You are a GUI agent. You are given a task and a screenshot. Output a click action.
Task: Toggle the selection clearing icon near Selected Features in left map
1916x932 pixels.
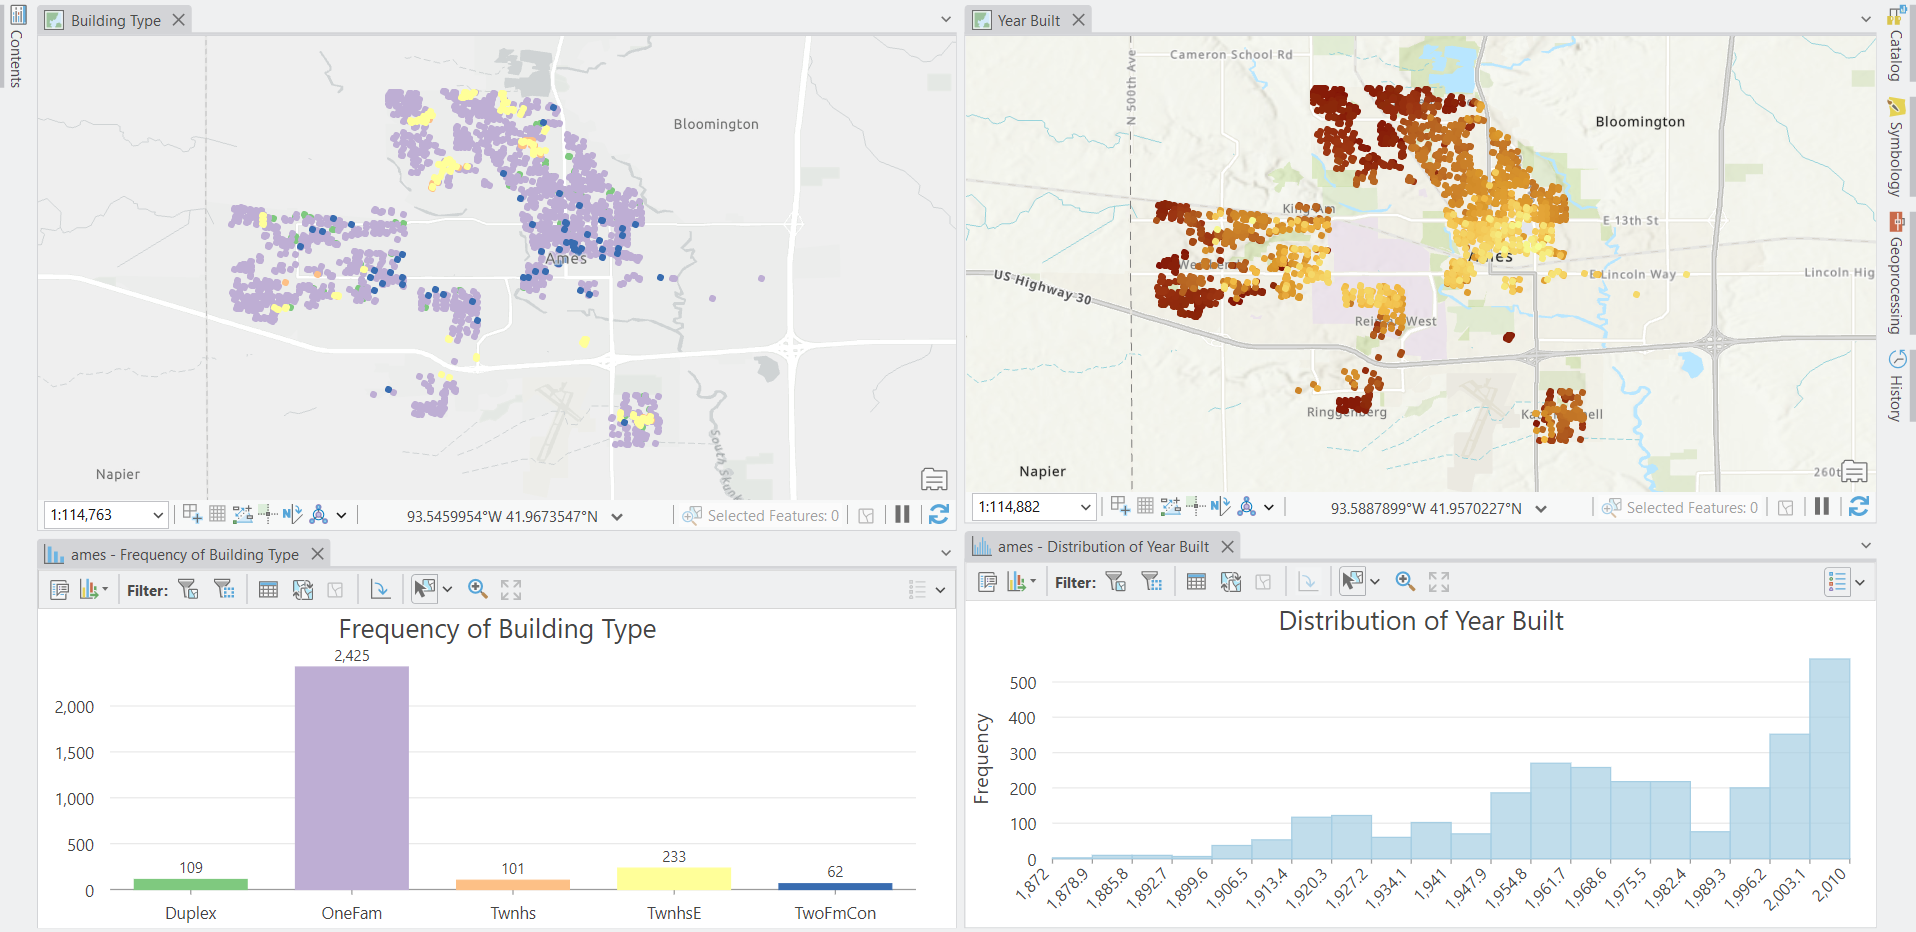(x=866, y=515)
